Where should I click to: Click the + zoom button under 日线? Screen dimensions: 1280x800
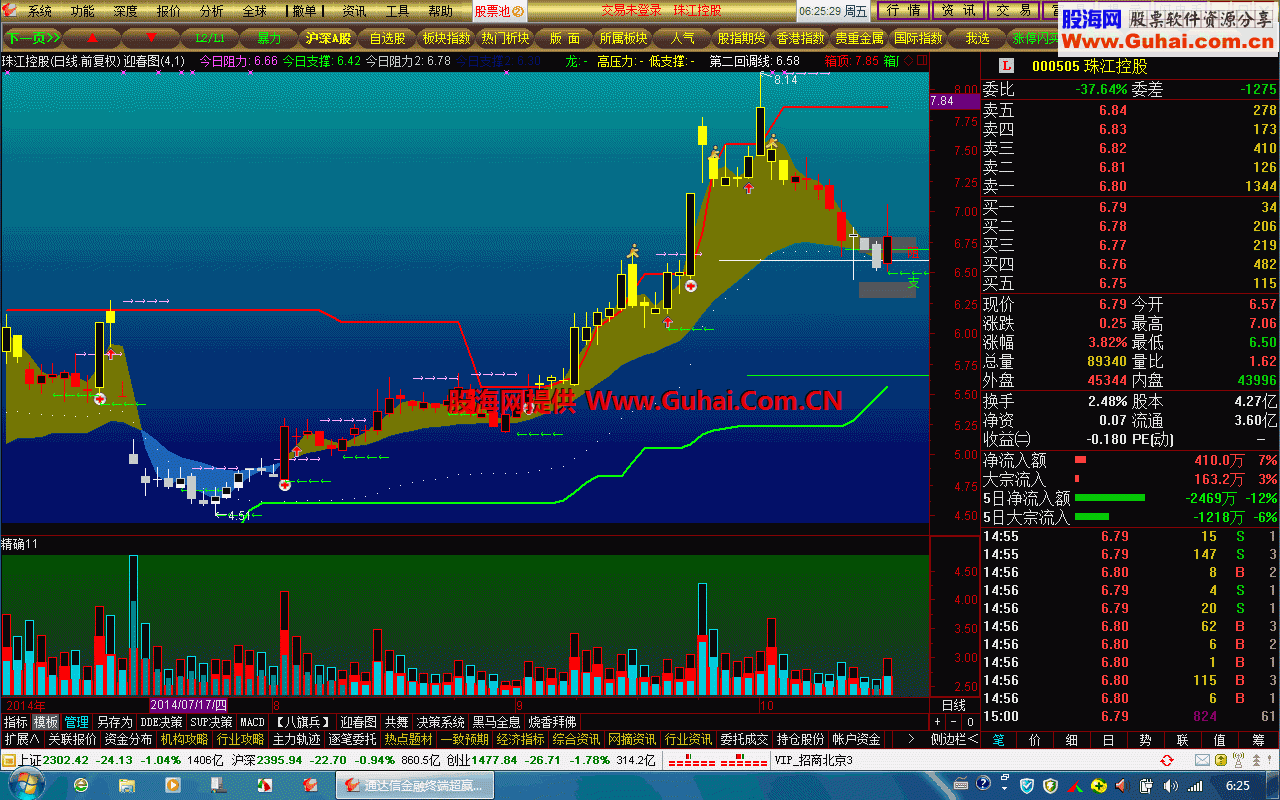(x=938, y=721)
